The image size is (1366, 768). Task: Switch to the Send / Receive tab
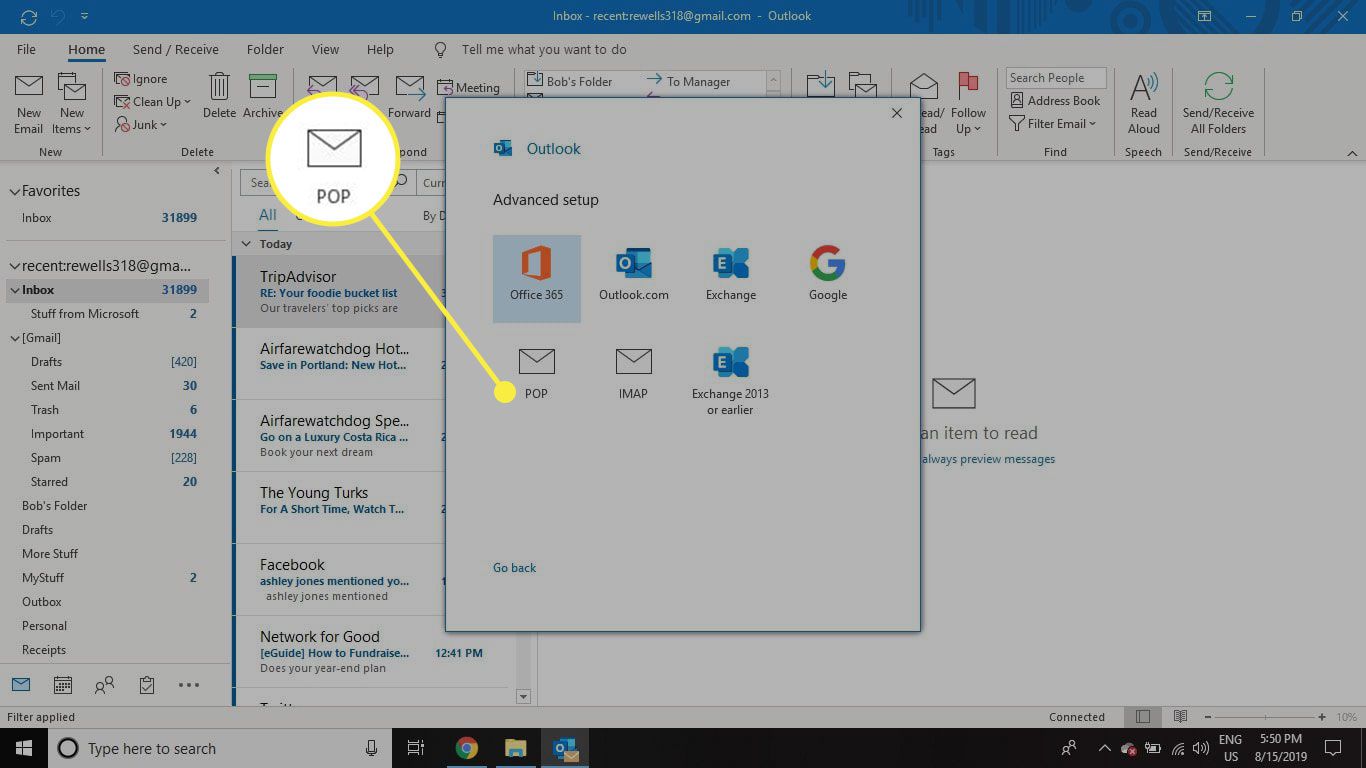point(175,49)
